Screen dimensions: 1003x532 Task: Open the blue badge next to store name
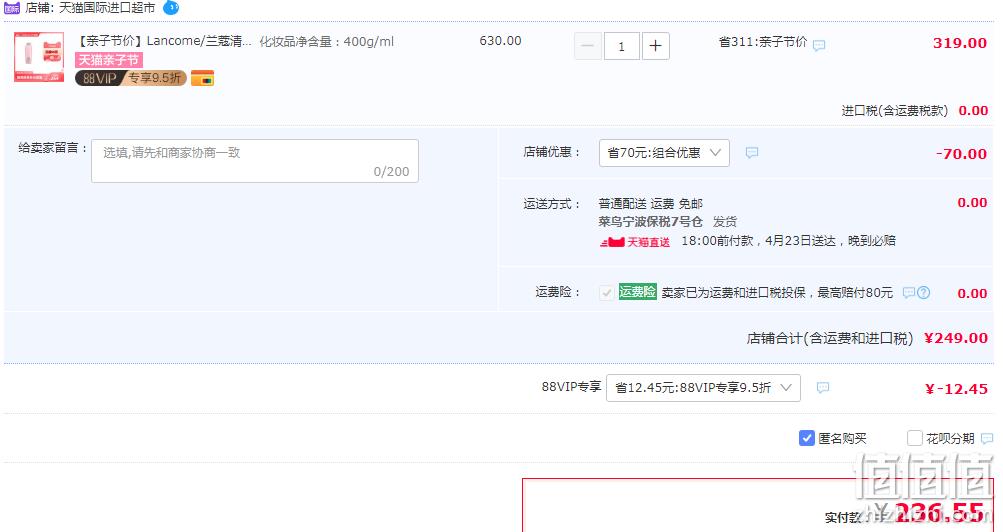coord(171,8)
